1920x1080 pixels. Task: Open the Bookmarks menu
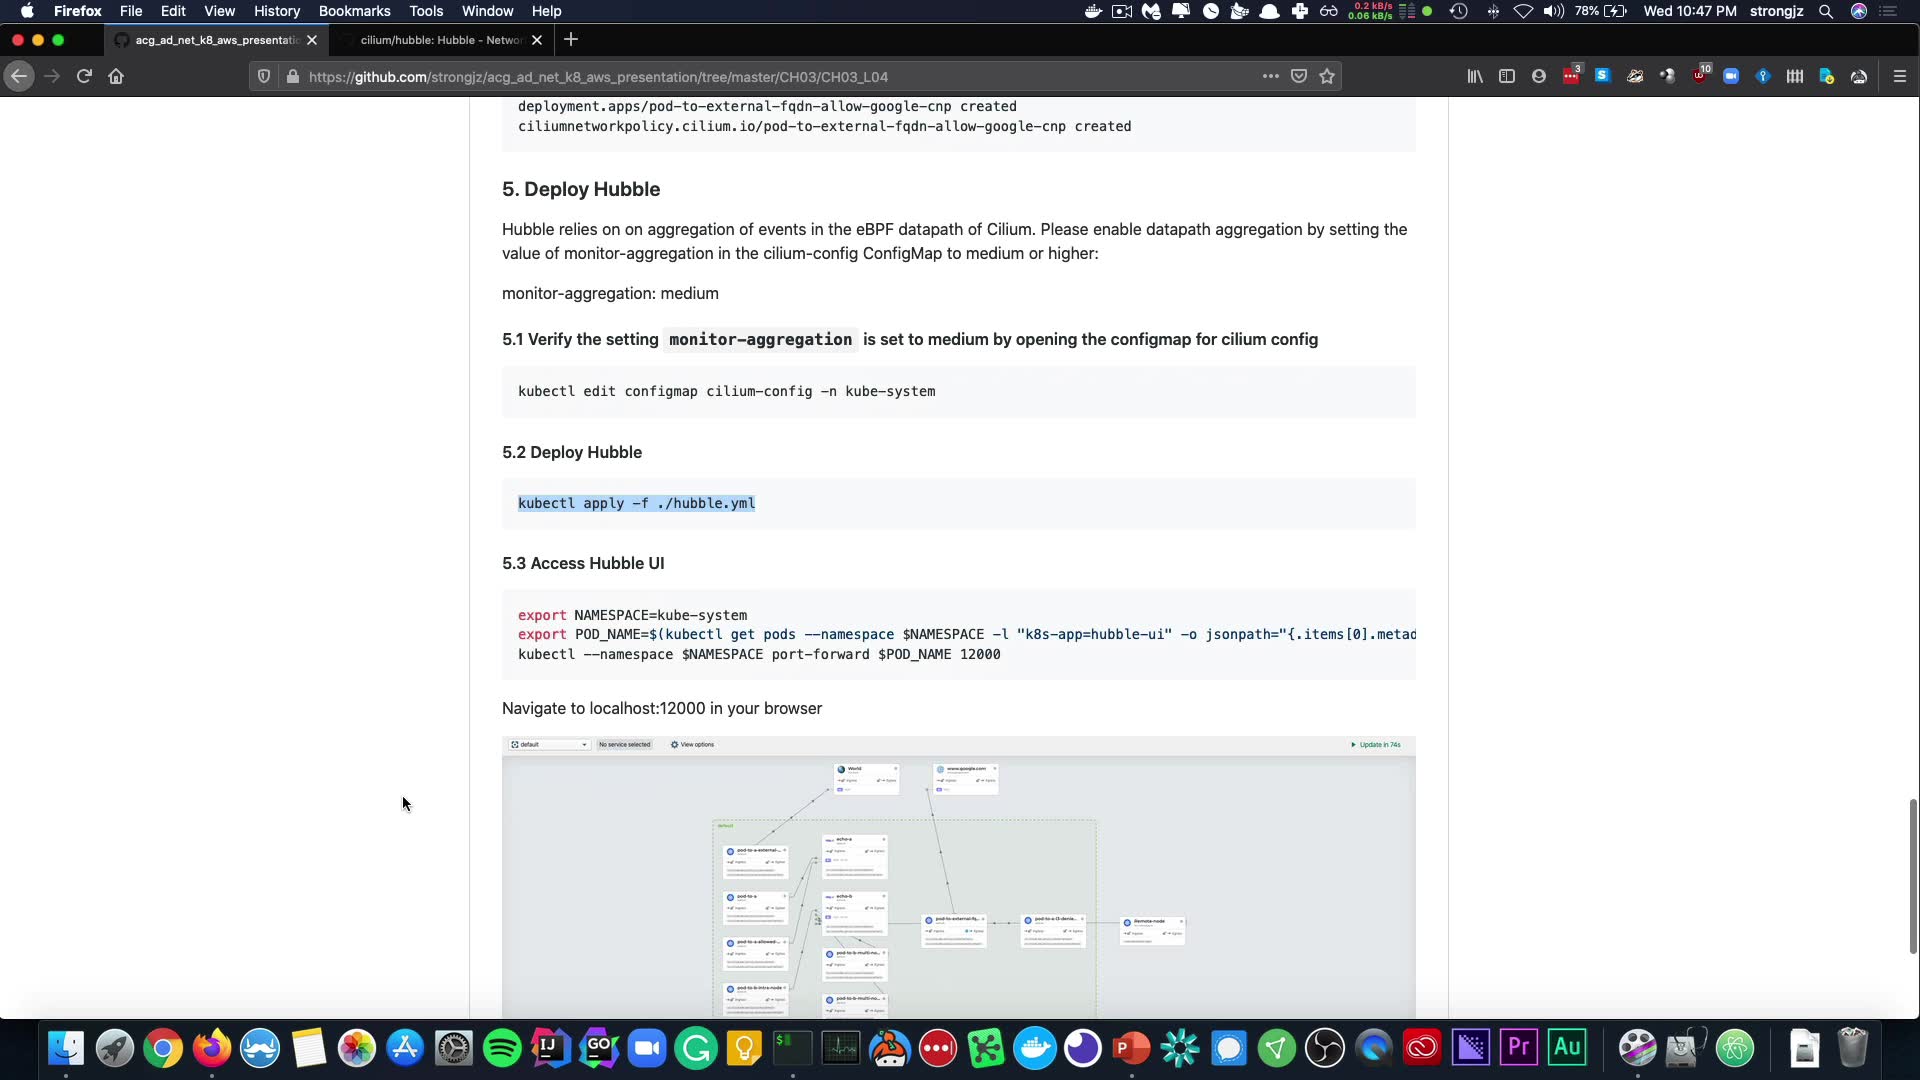(354, 11)
